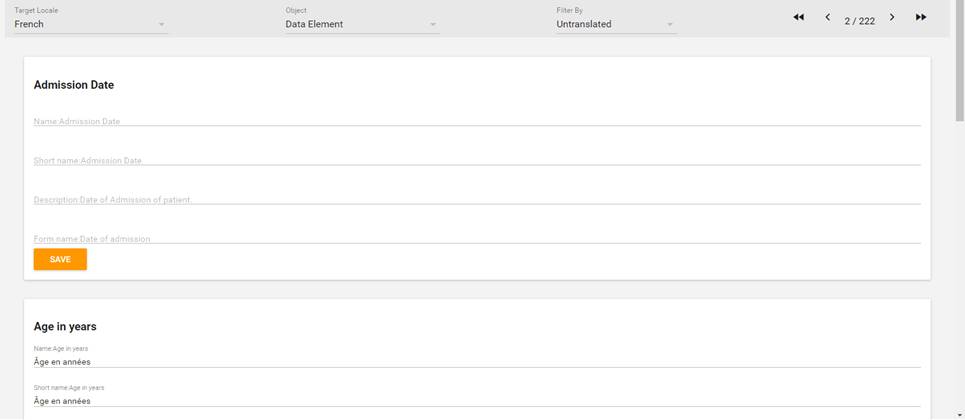Click the Admission Date card heading
Screen dimensions: 965x420
[x=74, y=85]
